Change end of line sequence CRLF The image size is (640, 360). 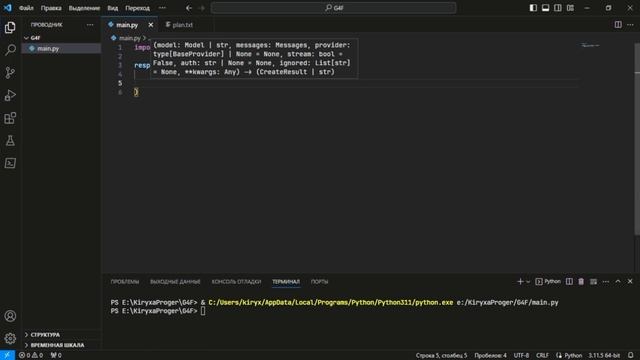[542, 356]
